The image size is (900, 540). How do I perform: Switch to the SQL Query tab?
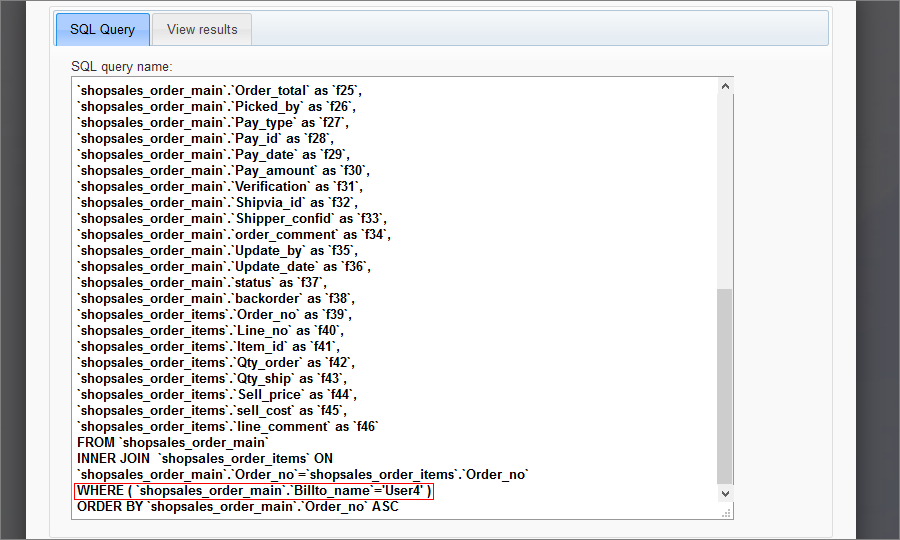(x=102, y=29)
